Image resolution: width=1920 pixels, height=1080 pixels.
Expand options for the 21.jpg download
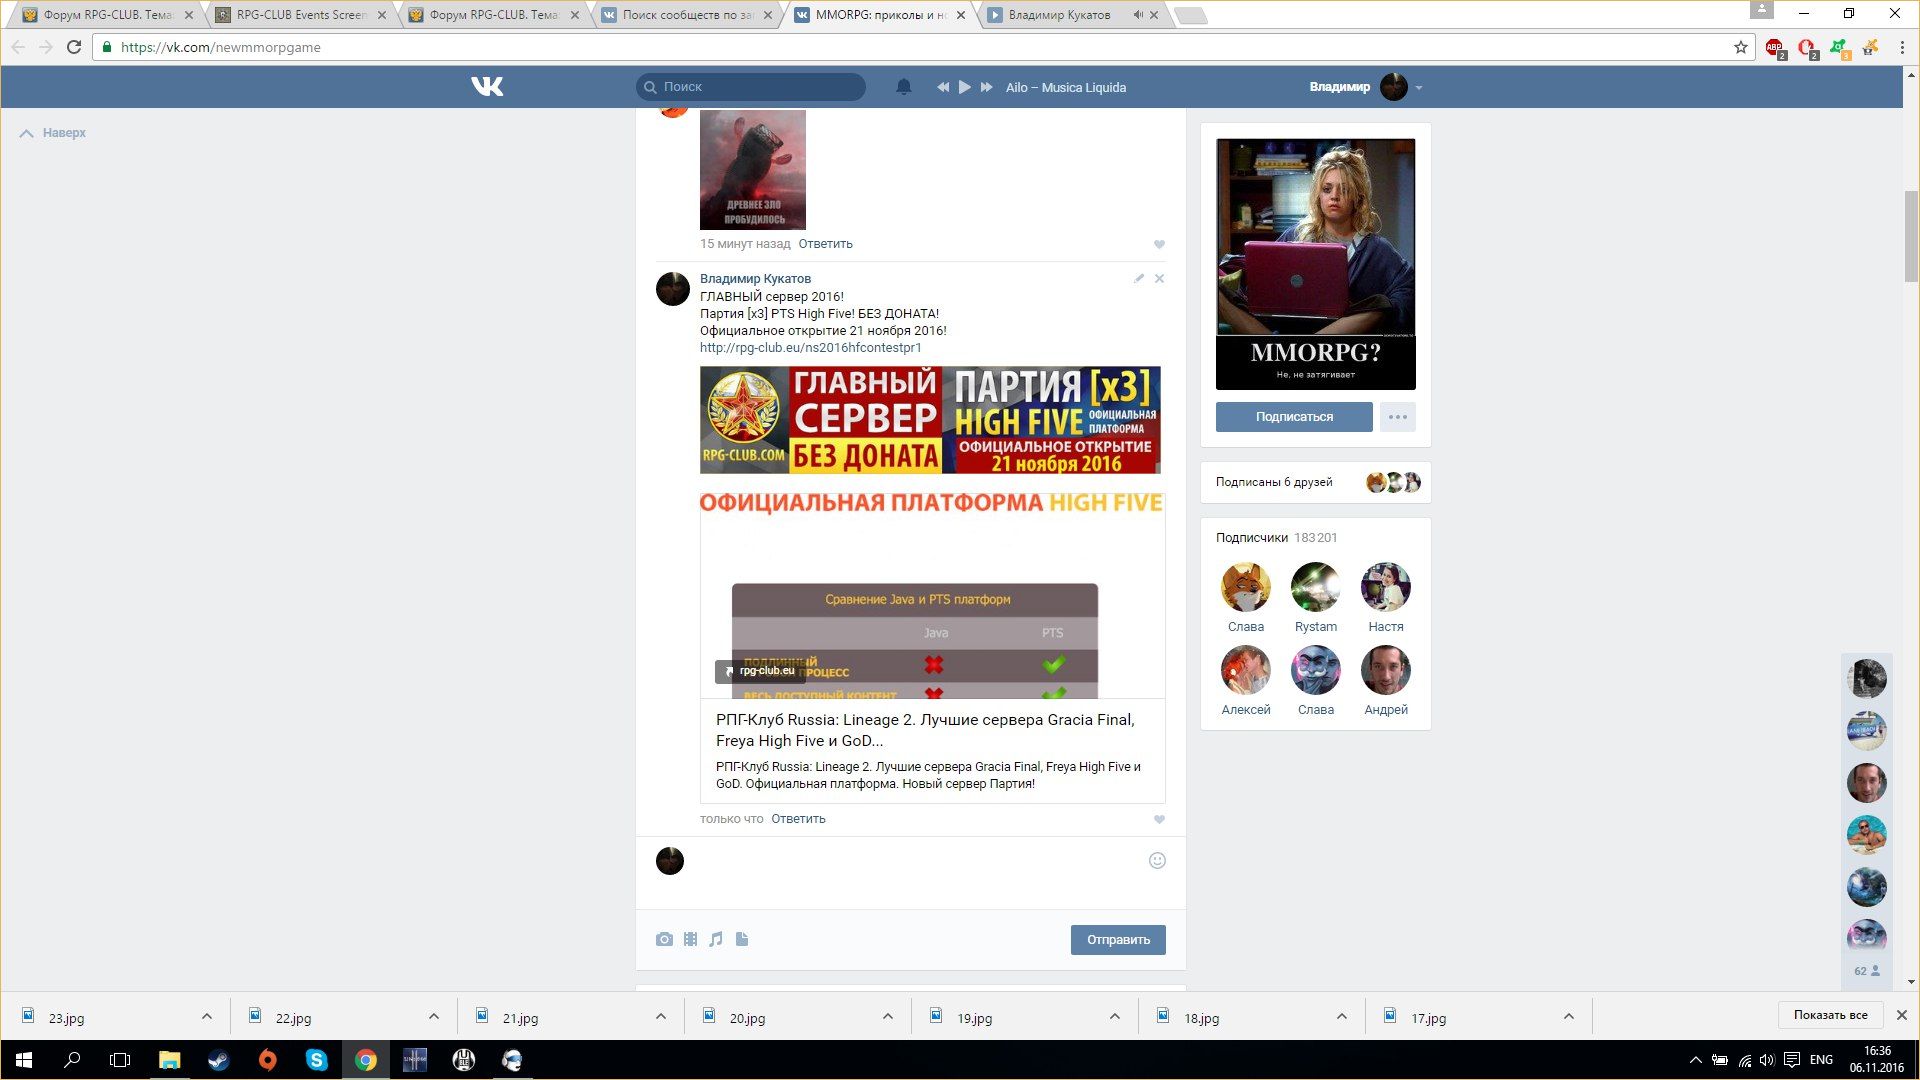[660, 1017]
